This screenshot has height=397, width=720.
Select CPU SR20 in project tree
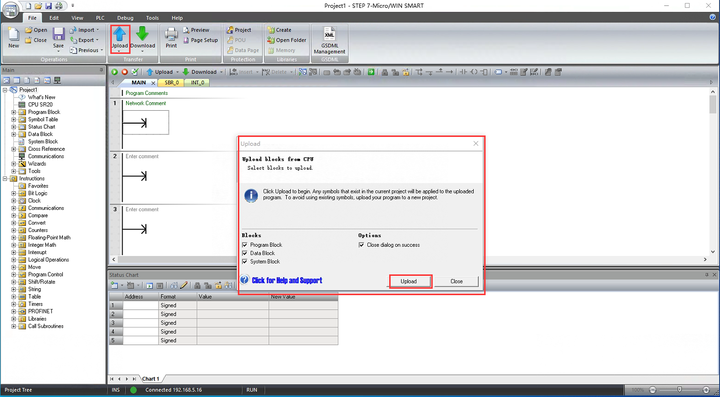pos(41,105)
